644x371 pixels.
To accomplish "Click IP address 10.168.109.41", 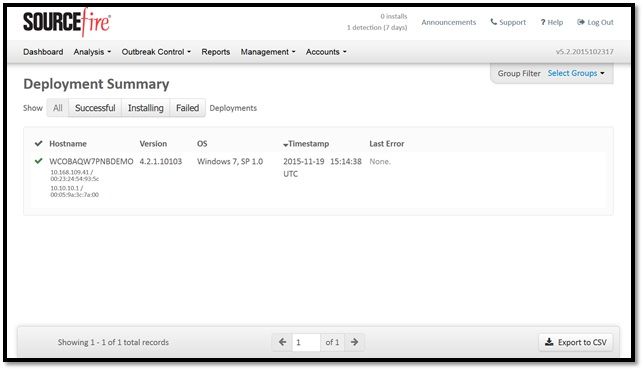I will 69,172.
